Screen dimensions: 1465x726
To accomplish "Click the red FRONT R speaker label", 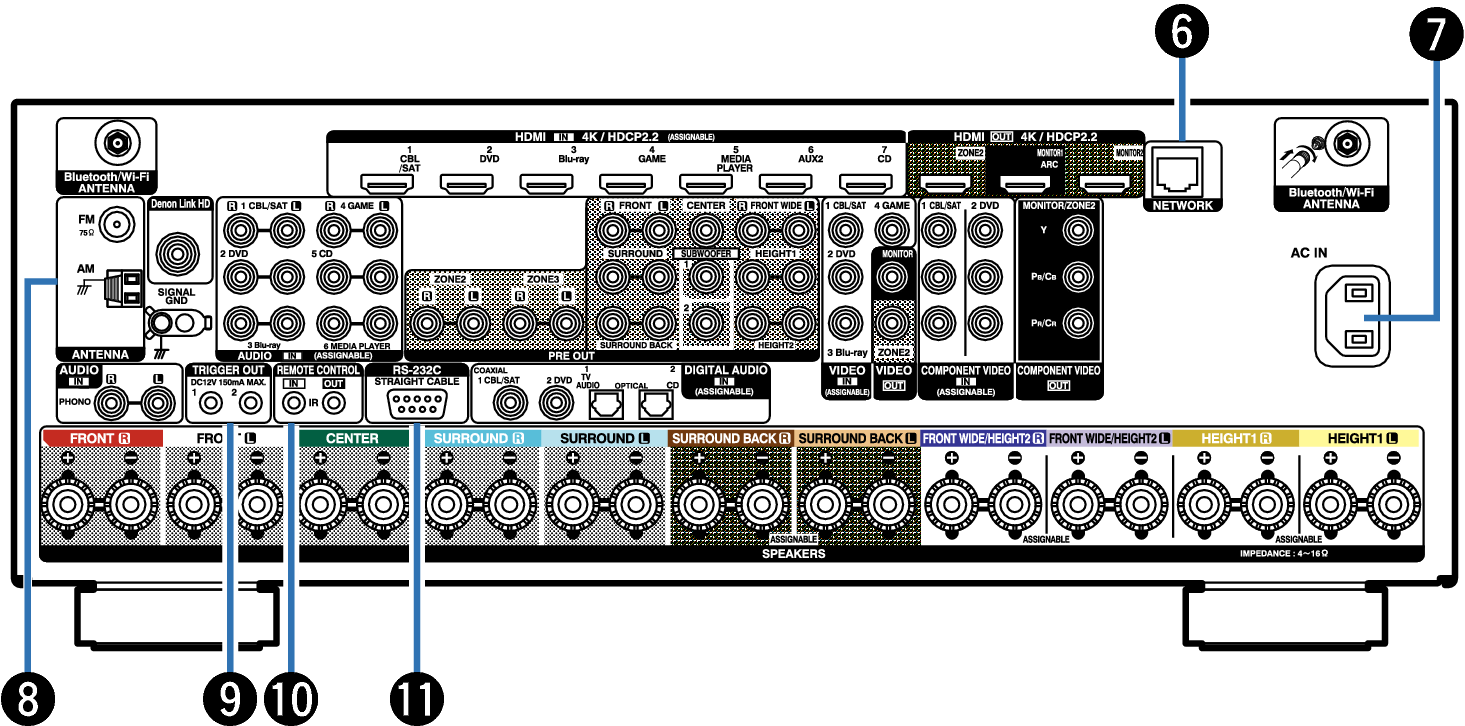I will [x=102, y=438].
